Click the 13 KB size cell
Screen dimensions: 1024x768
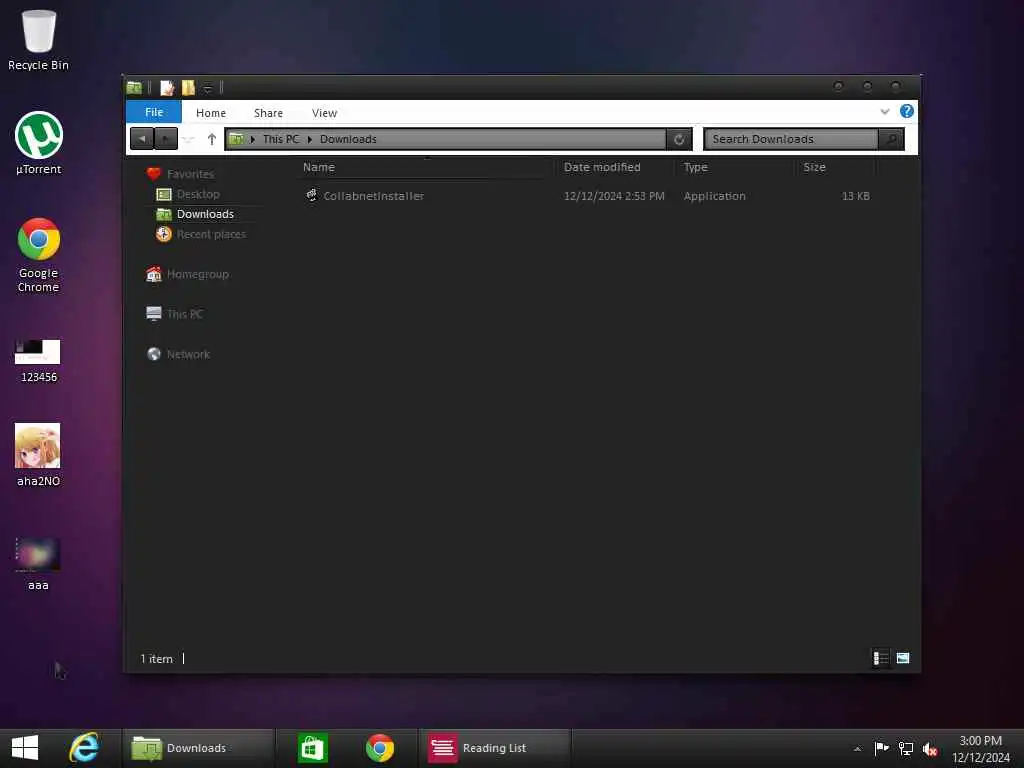coord(856,196)
